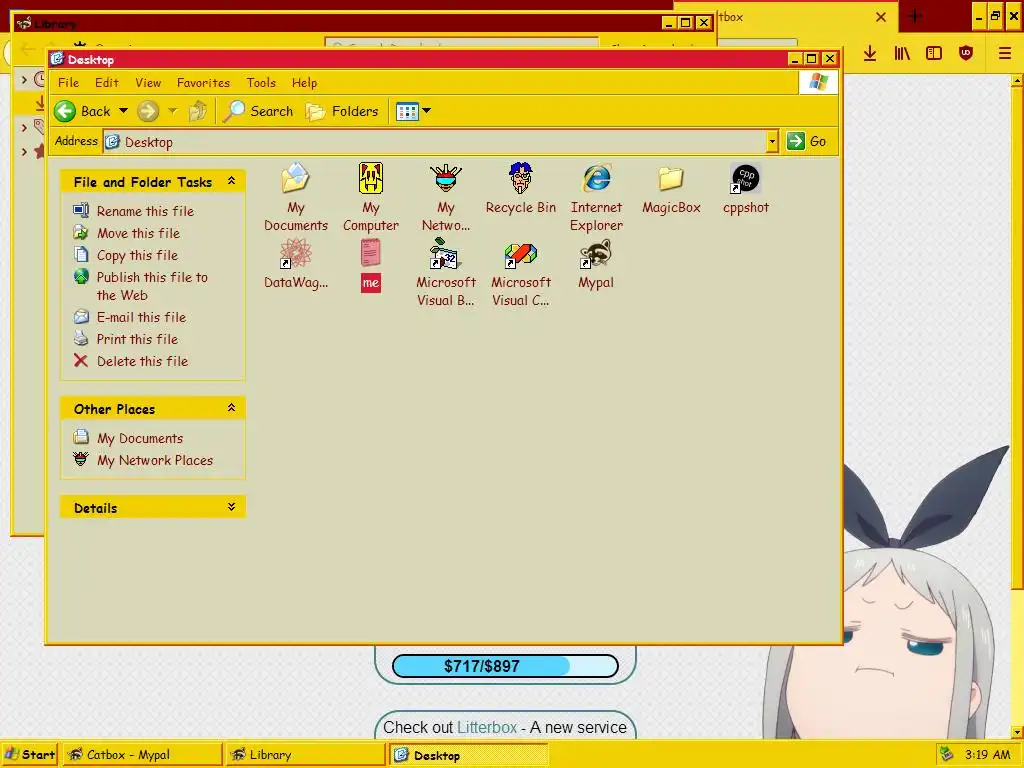Open the browser Library icon

click(902, 54)
